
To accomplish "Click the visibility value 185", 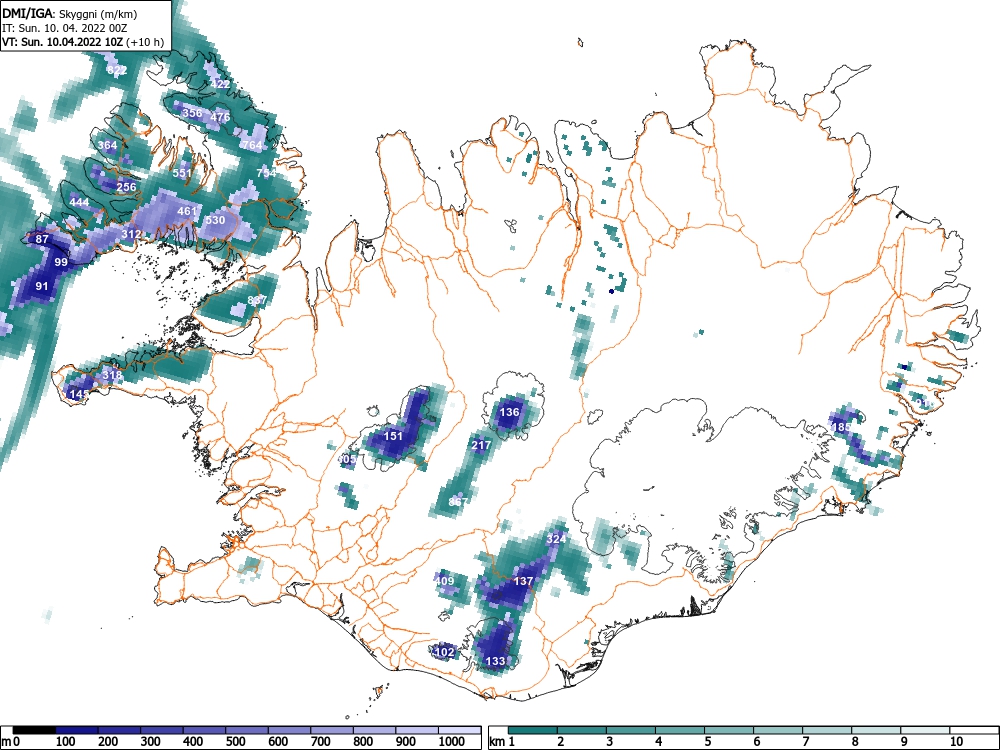I will coord(842,427).
